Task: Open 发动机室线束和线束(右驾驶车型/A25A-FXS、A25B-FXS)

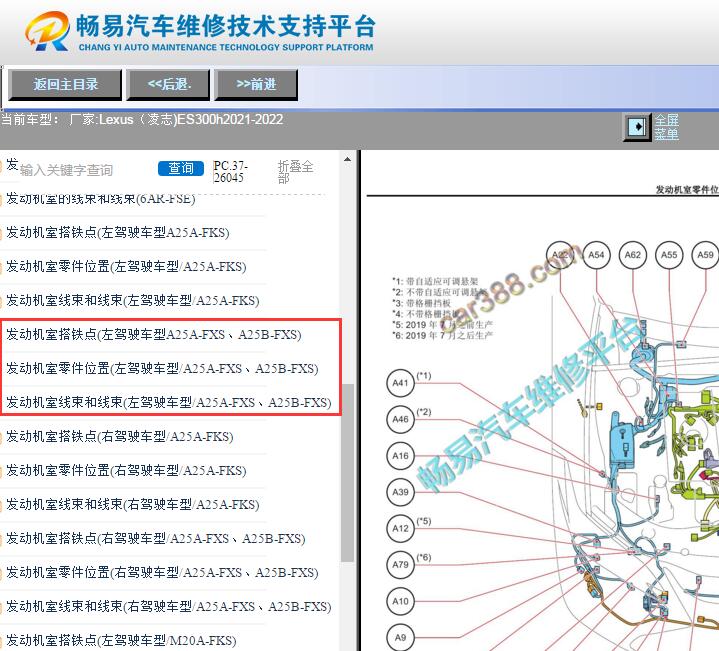Action: point(168,606)
